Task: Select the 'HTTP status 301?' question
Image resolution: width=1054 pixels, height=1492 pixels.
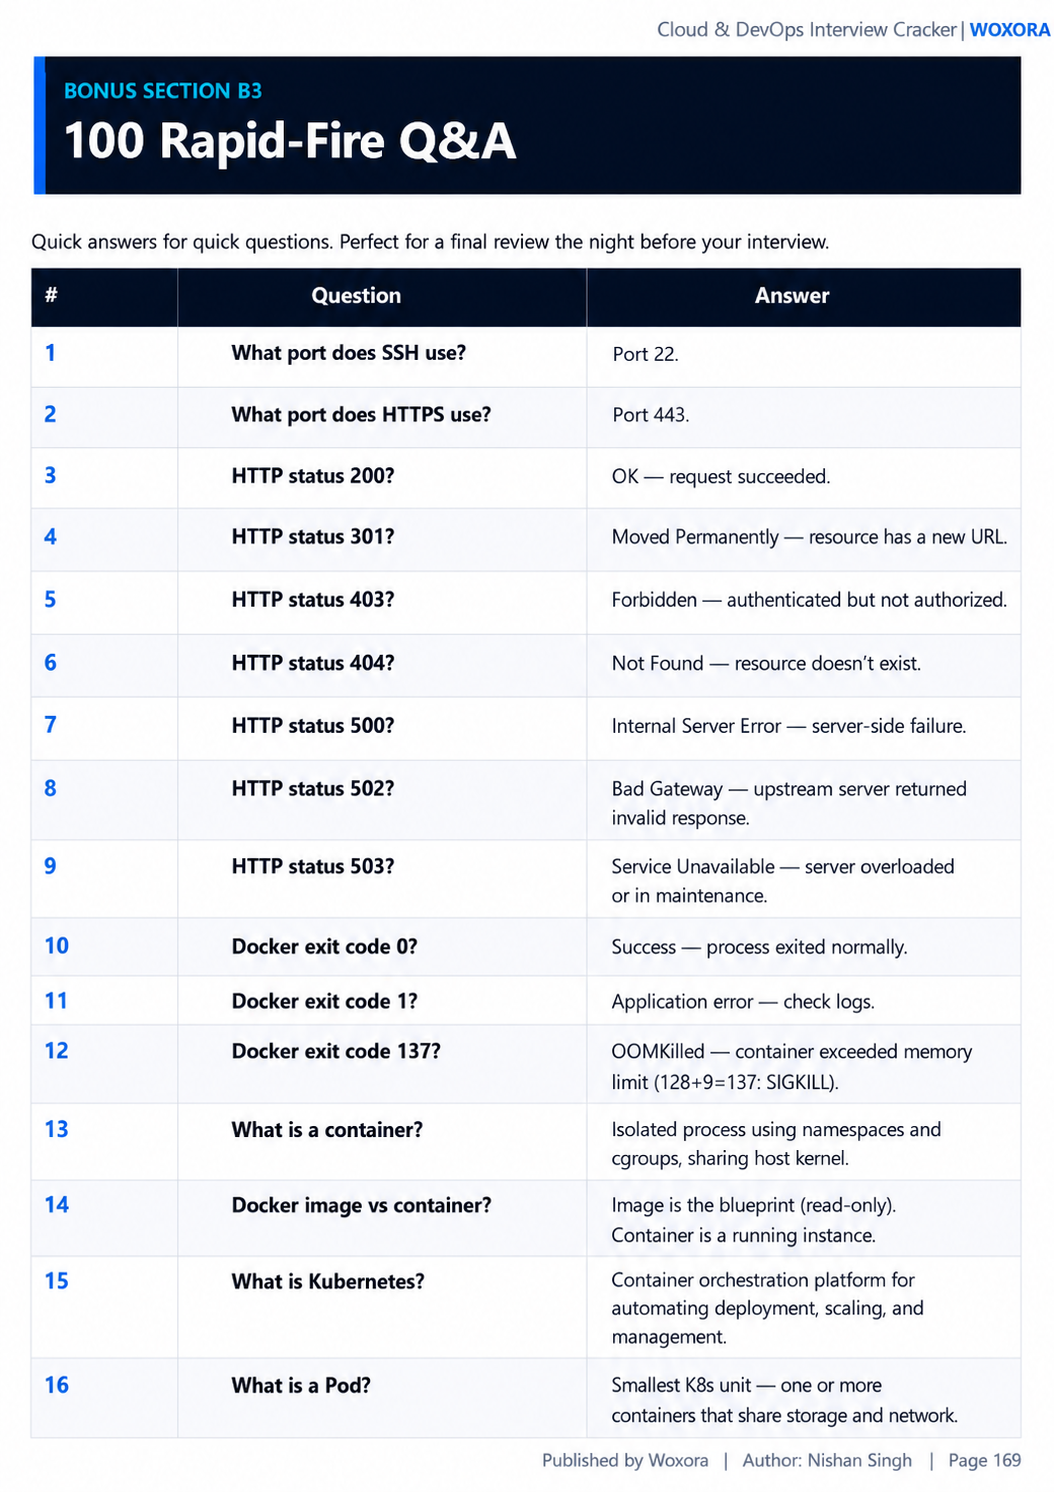Action: 313,537
